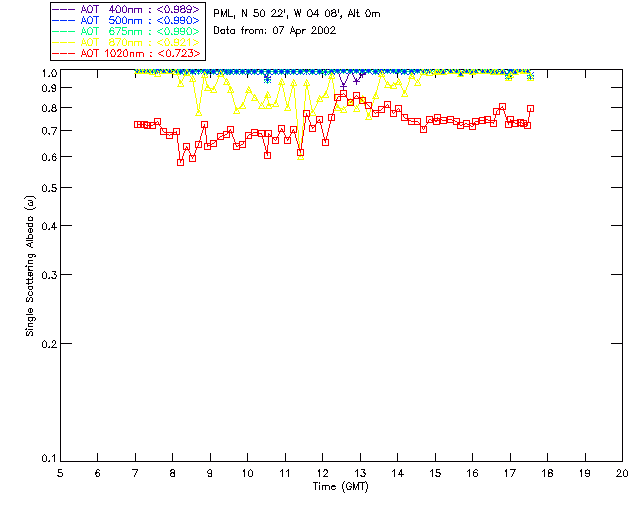Click the x-axis tick label 10
This screenshot has width=640, height=512.
click(247, 473)
